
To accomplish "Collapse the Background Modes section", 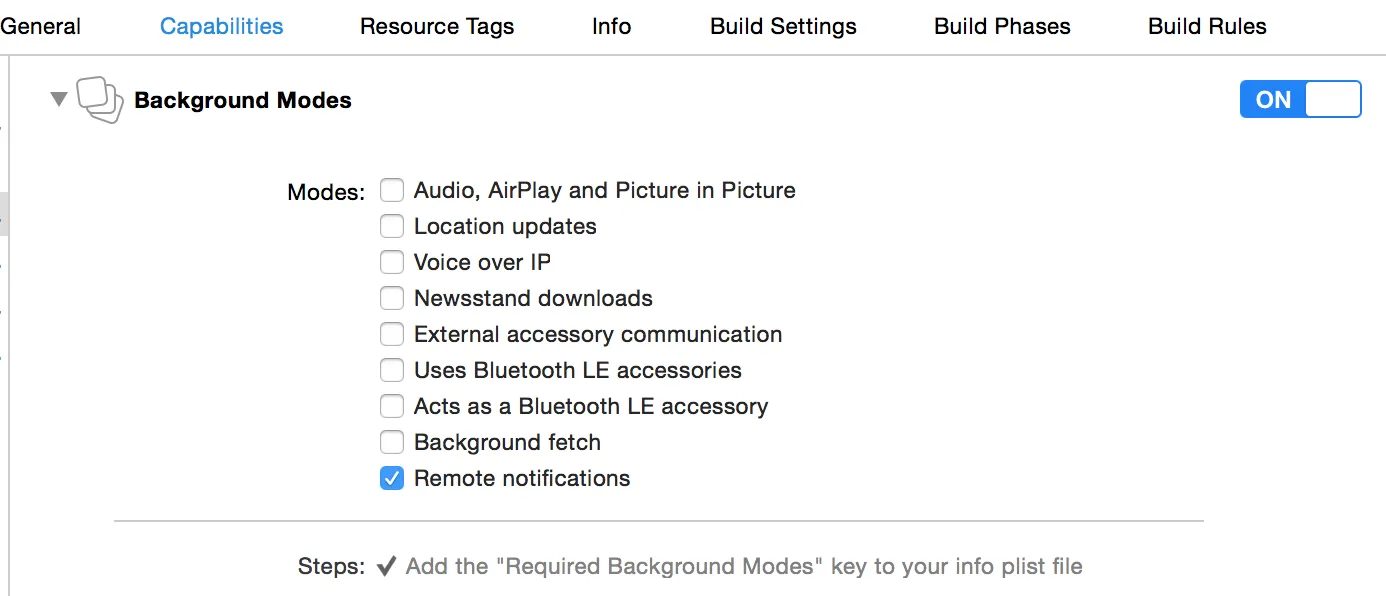I will 59,99.
